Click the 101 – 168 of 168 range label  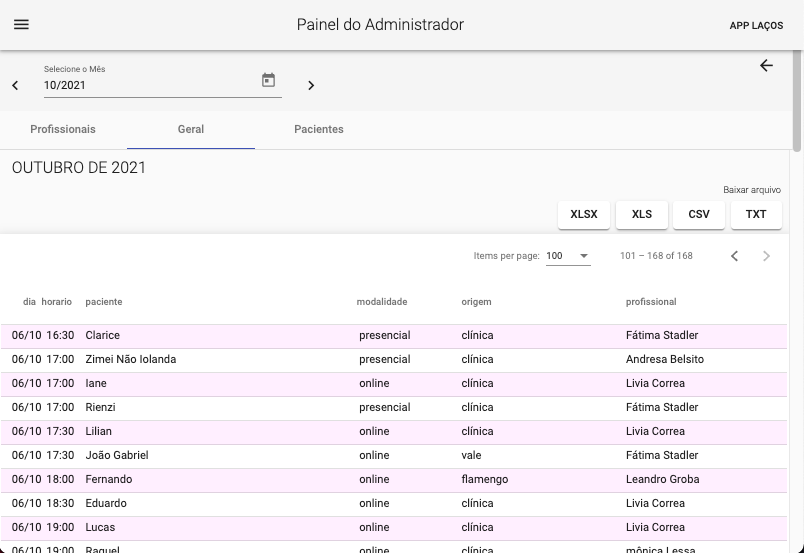coord(656,256)
